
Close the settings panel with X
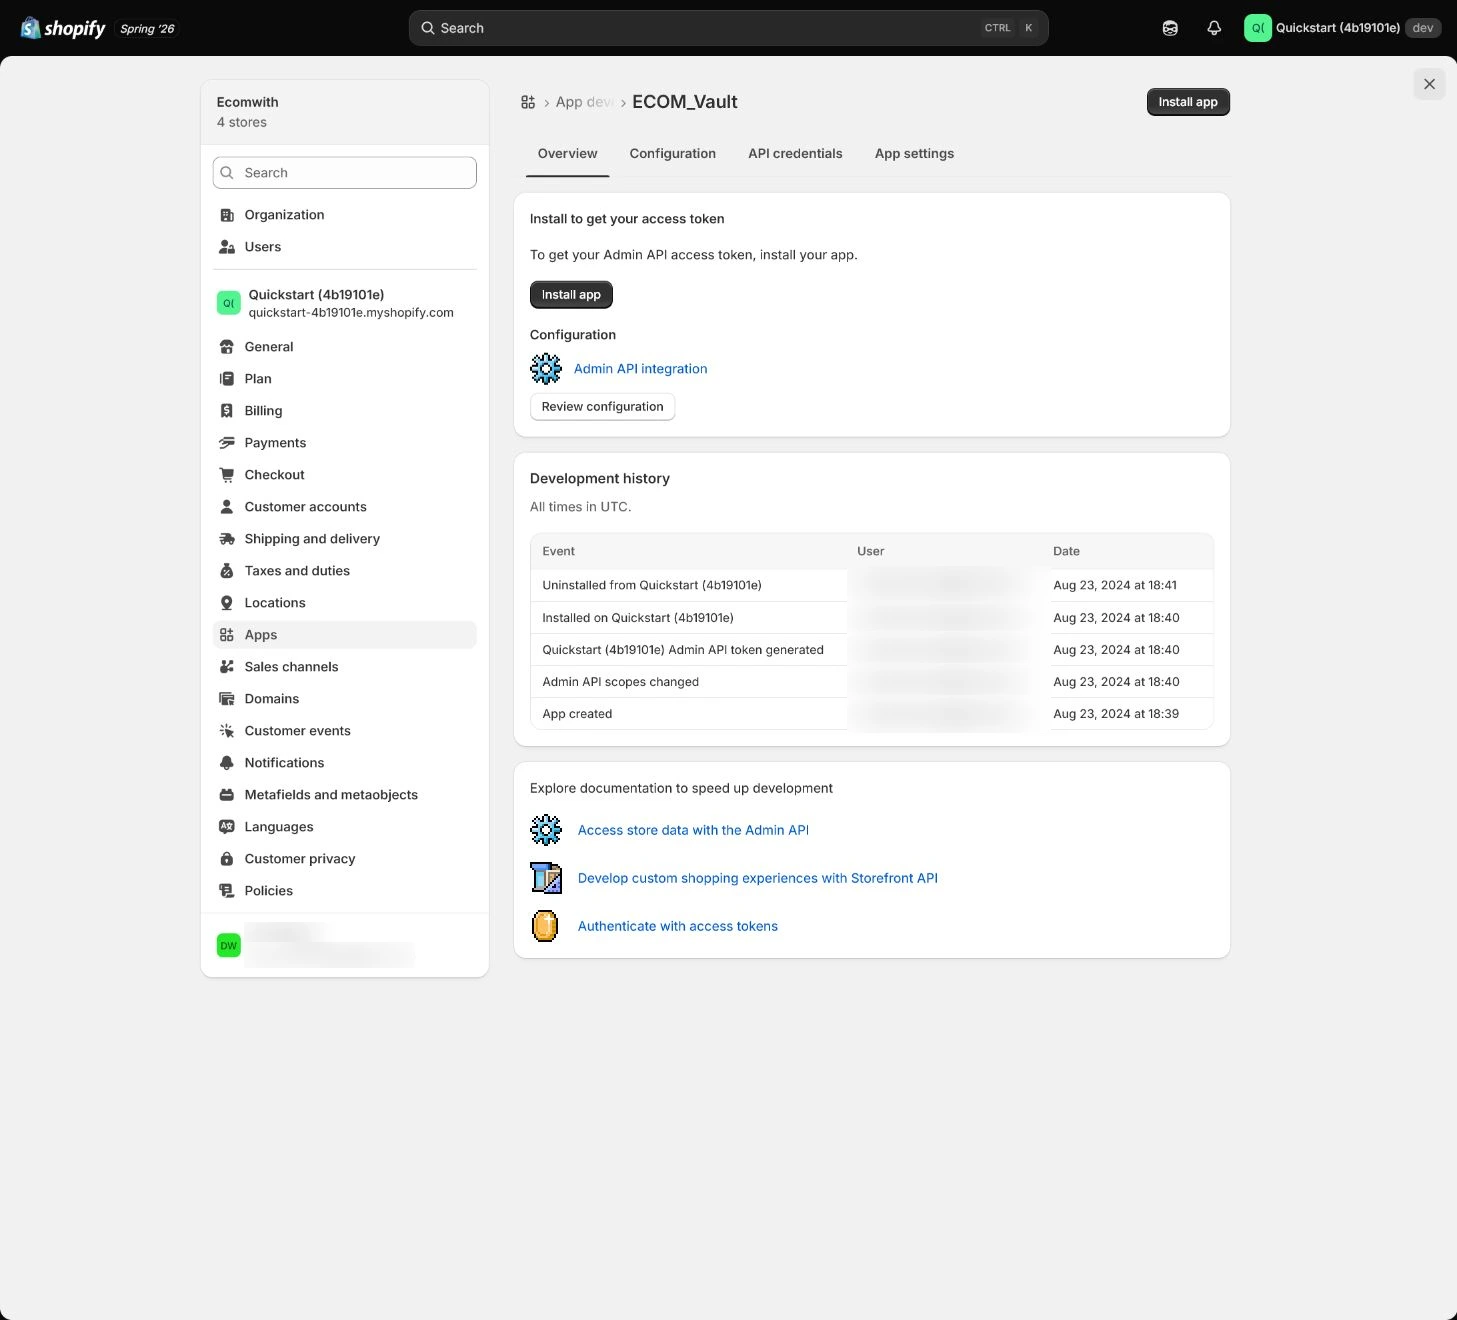click(x=1429, y=84)
